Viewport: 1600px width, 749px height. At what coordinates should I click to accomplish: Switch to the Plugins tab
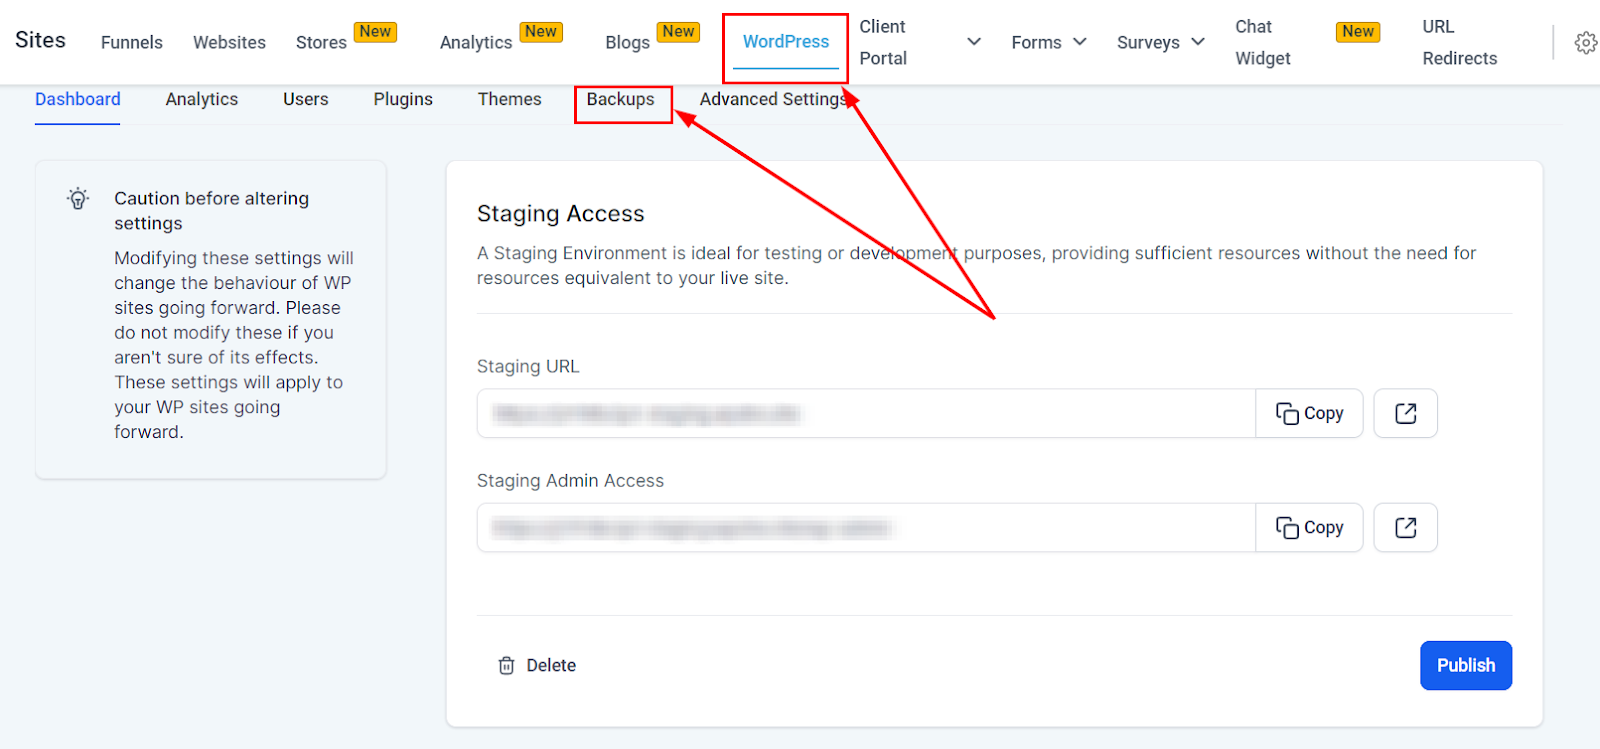[403, 99]
